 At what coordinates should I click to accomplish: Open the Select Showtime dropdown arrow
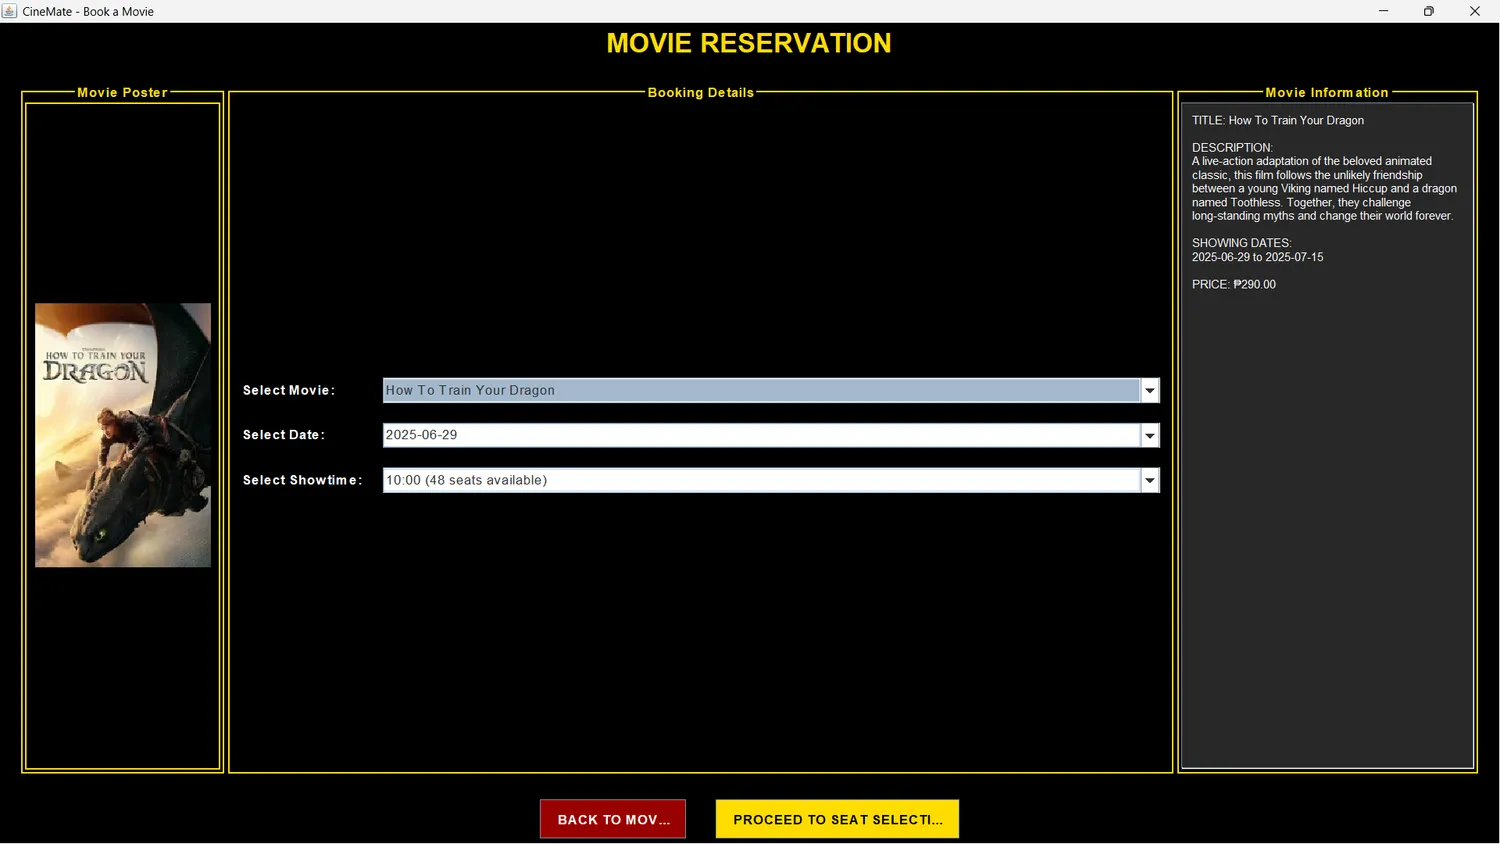click(1150, 480)
